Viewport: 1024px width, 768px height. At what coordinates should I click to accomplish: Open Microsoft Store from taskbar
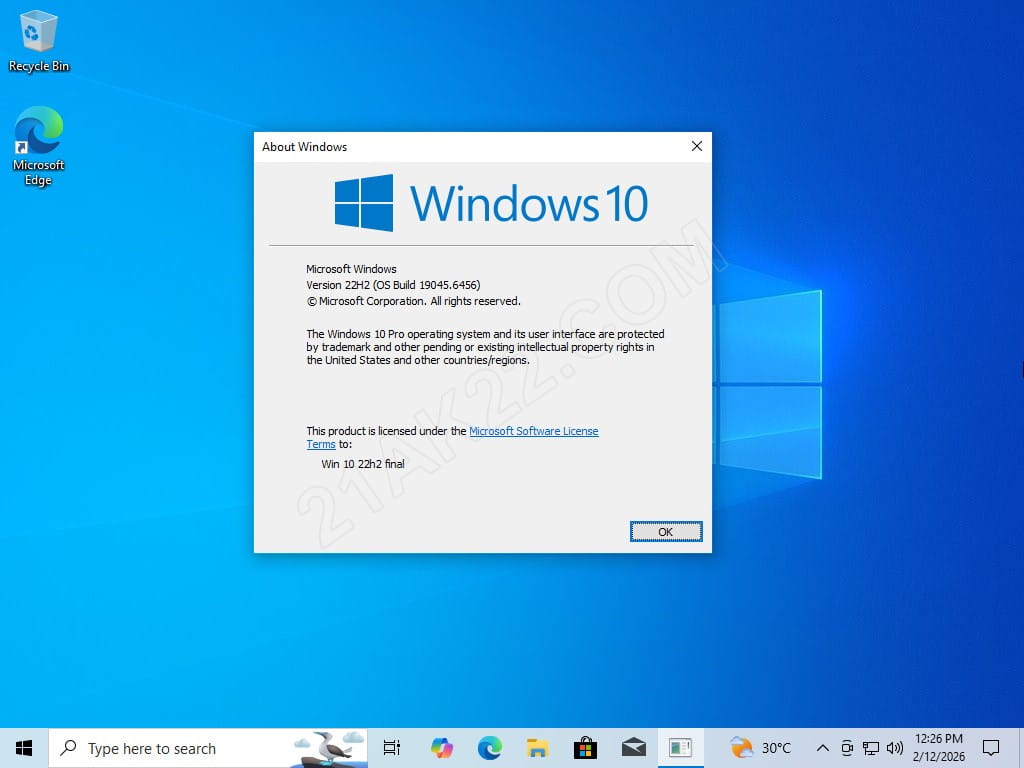(585, 748)
